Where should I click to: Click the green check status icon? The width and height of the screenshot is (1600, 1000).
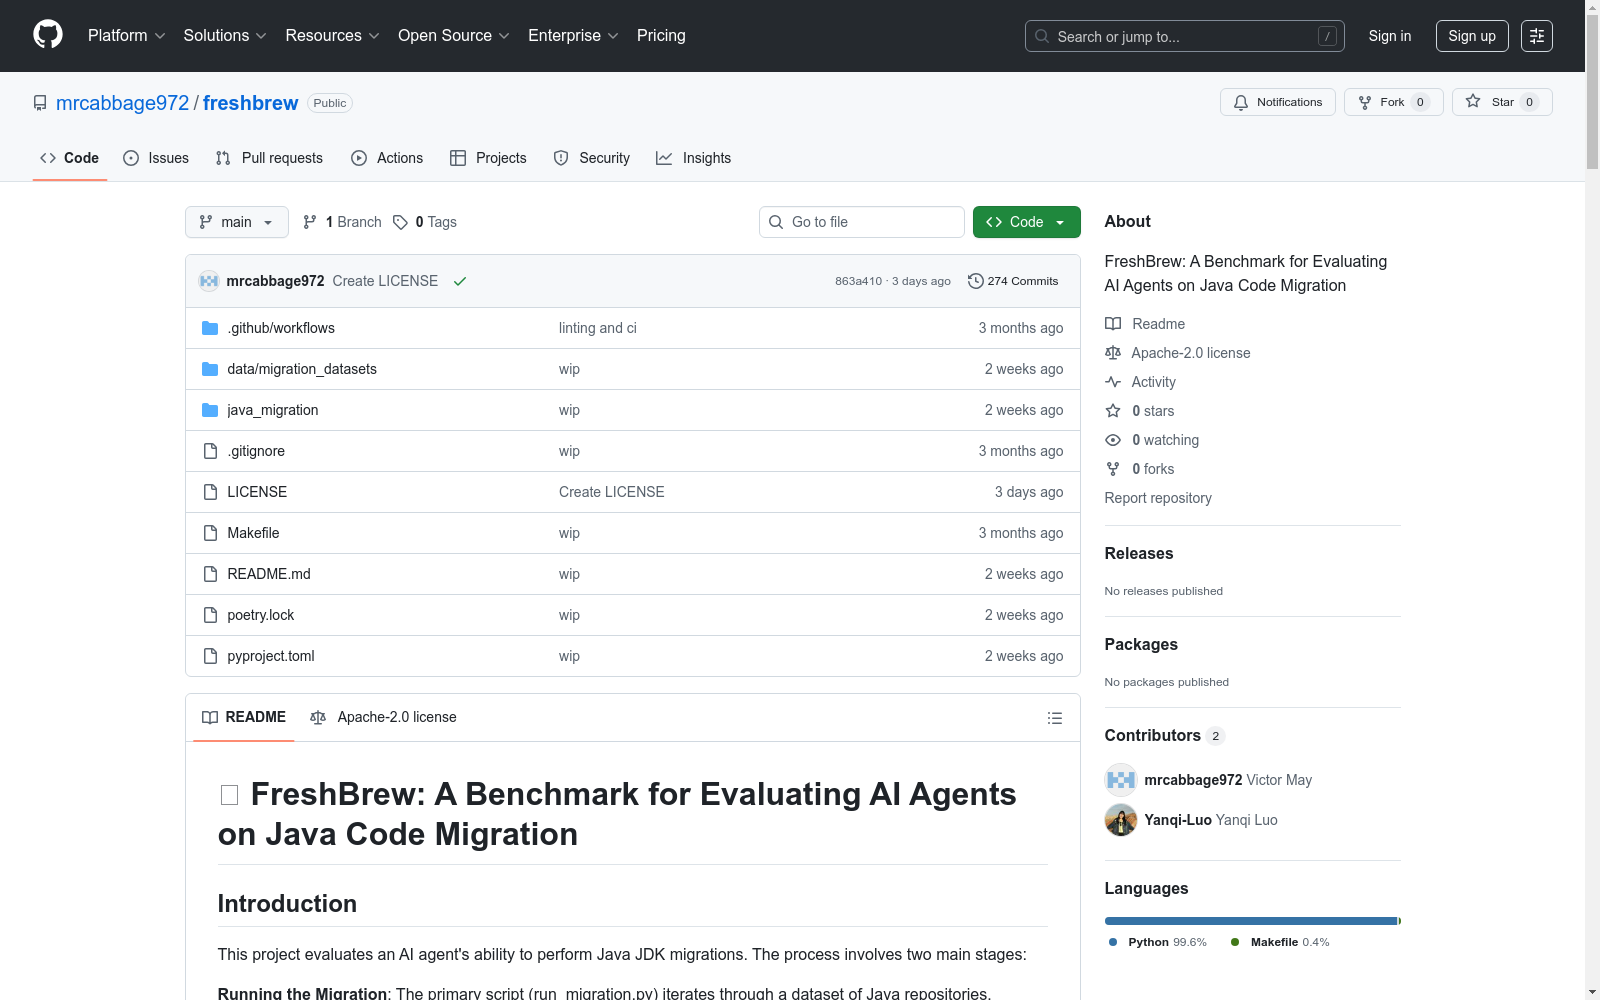point(460,281)
